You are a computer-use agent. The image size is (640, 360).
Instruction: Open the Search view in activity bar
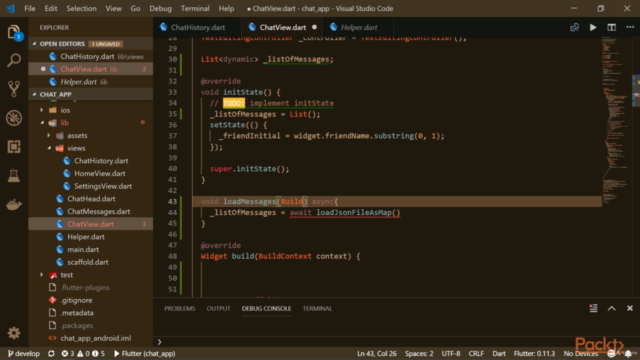[x=14, y=60]
